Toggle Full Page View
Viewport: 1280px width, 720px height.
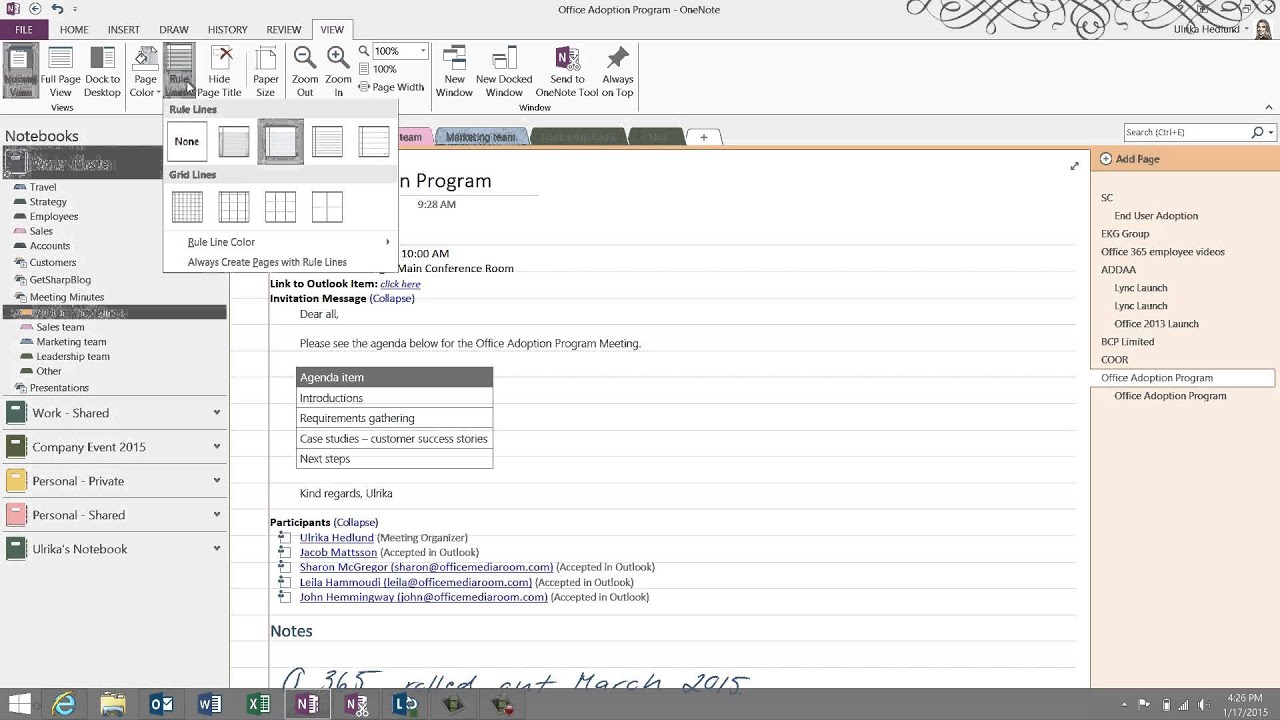(x=61, y=72)
